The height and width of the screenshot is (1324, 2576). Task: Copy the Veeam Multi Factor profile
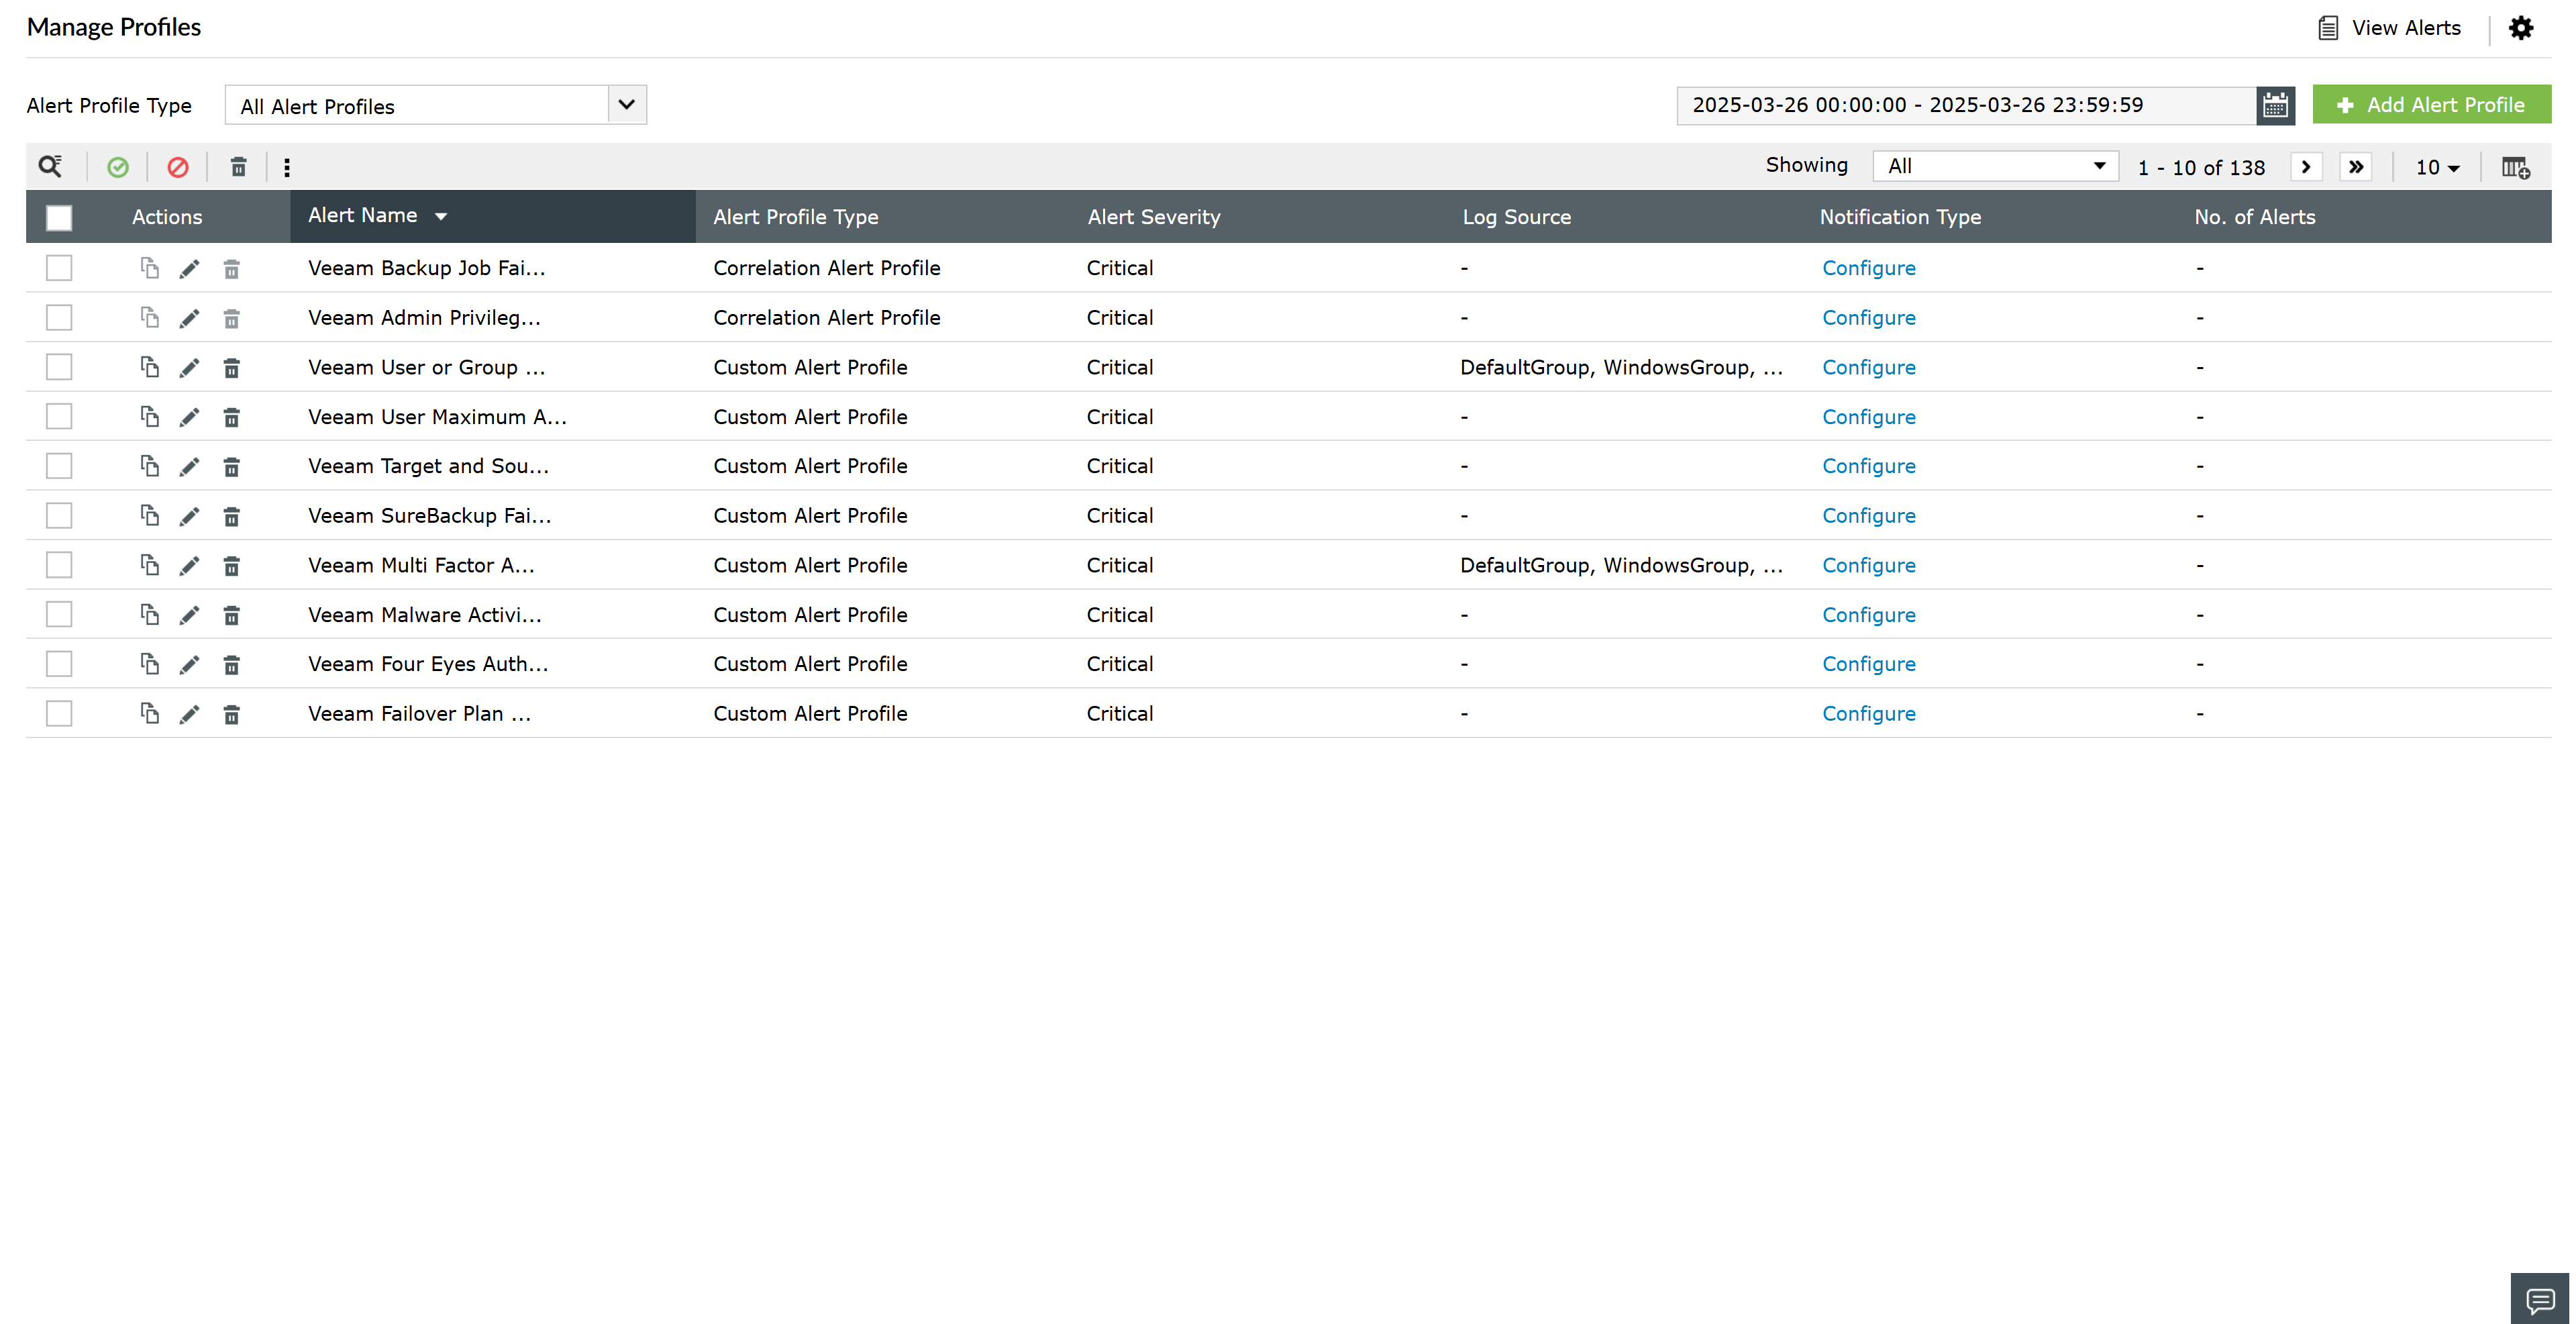tap(150, 565)
